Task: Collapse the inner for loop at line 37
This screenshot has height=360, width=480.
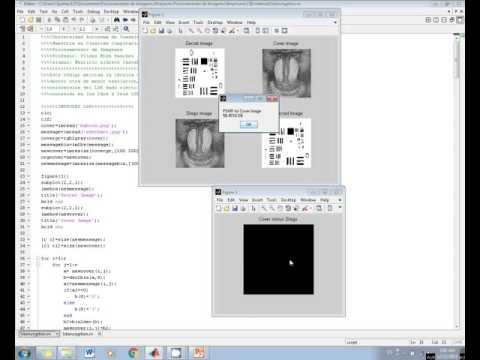Action: [38, 265]
